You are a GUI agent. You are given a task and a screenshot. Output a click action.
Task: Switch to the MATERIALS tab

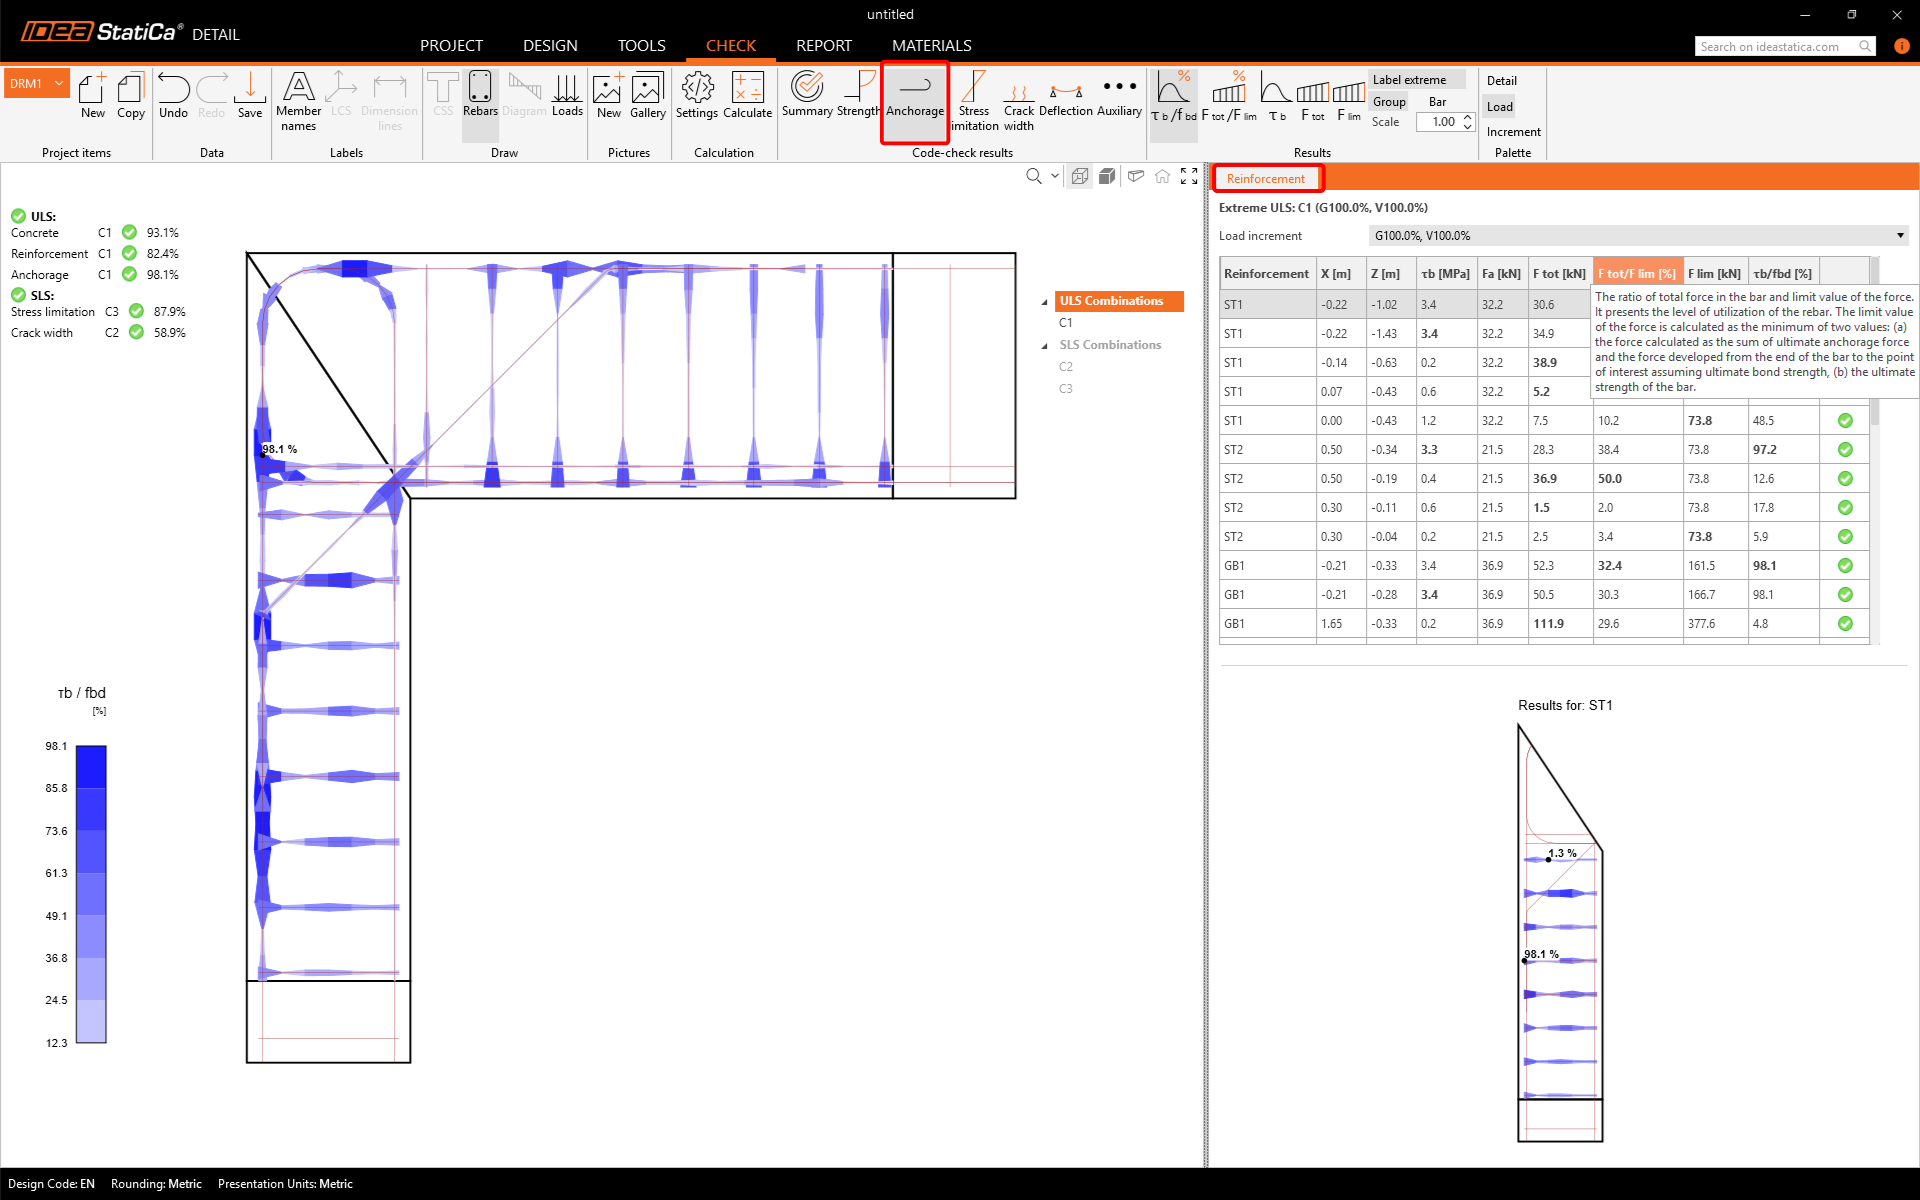931,46
